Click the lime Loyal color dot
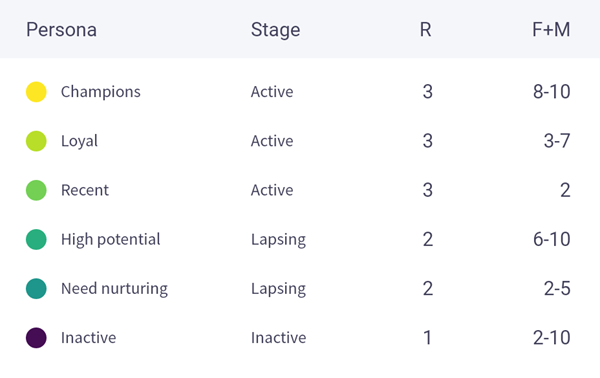Image resolution: width=600 pixels, height=378 pixels. [36, 141]
